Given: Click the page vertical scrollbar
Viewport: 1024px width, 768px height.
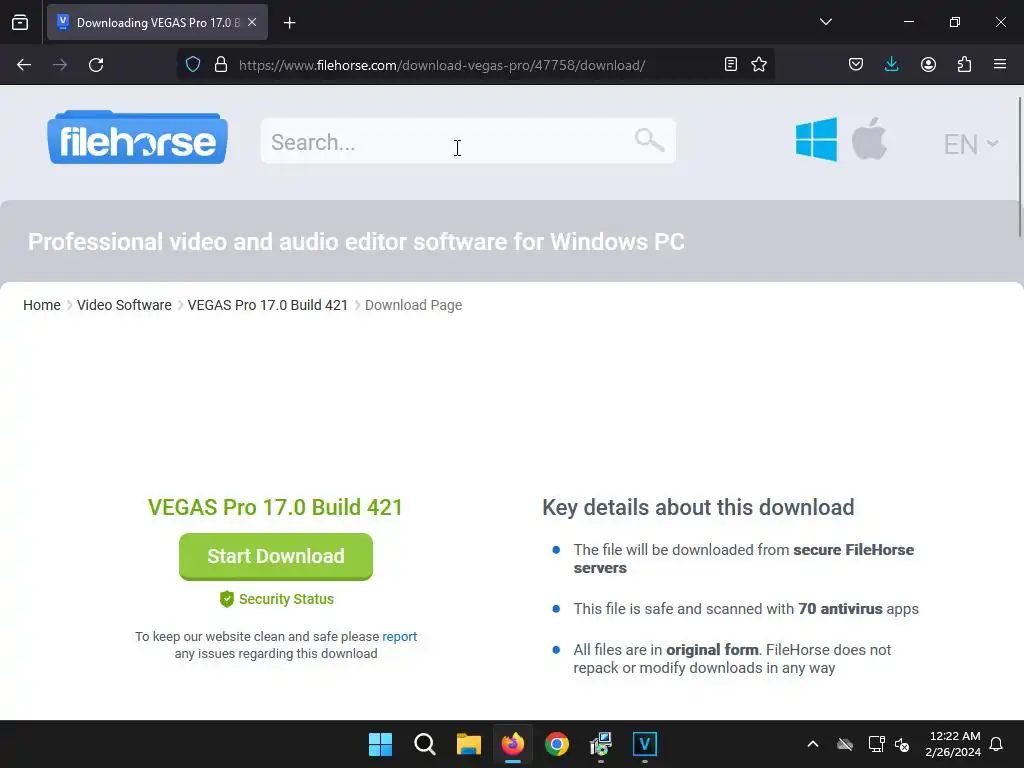Looking at the screenshot, I should pos(1019,167).
